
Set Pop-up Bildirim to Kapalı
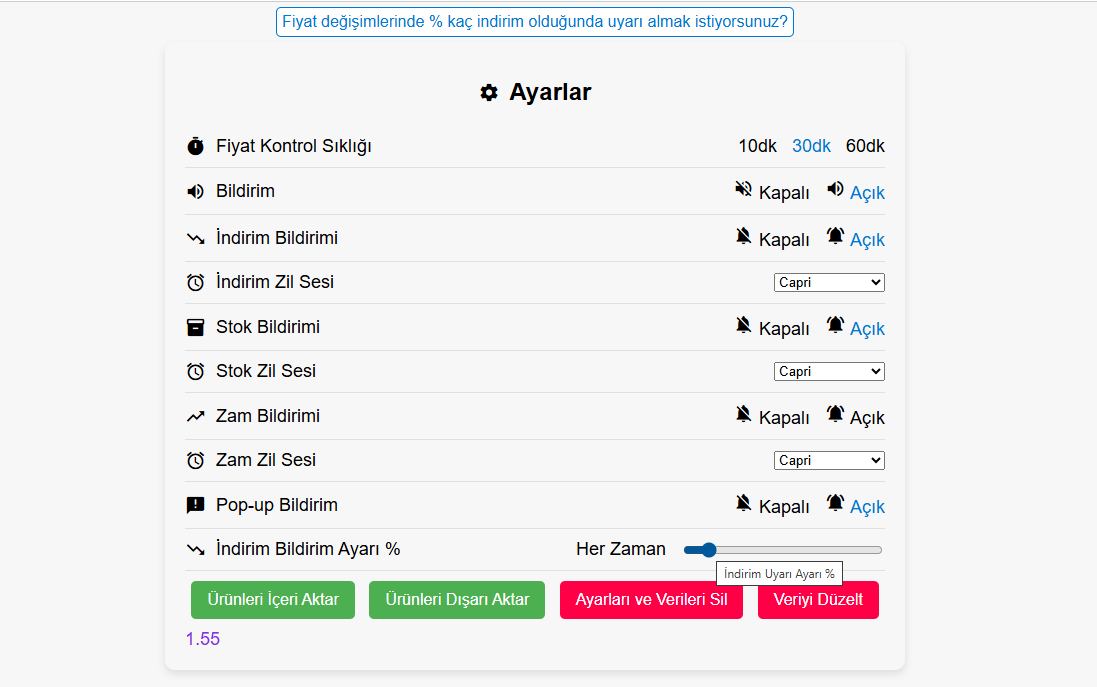click(784, 507)
